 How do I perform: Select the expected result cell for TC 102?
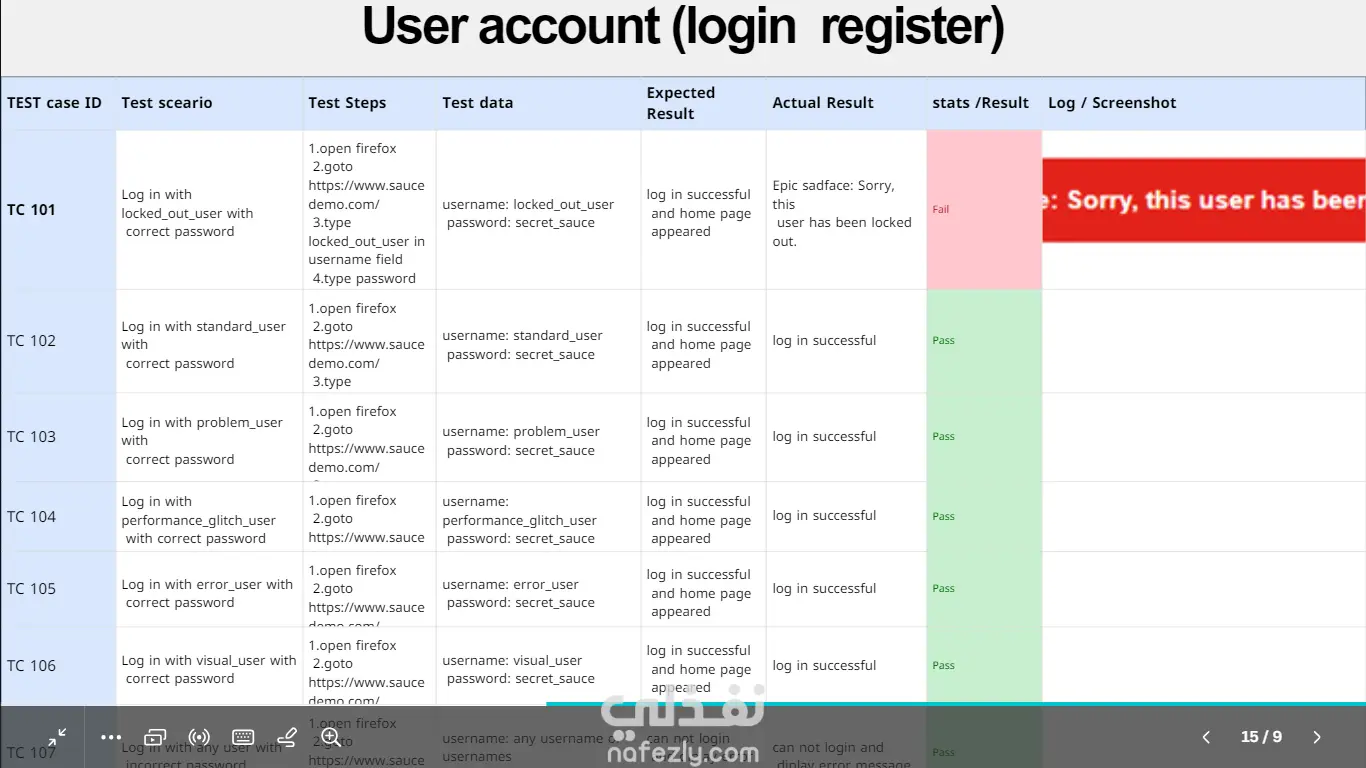(703, 341)
